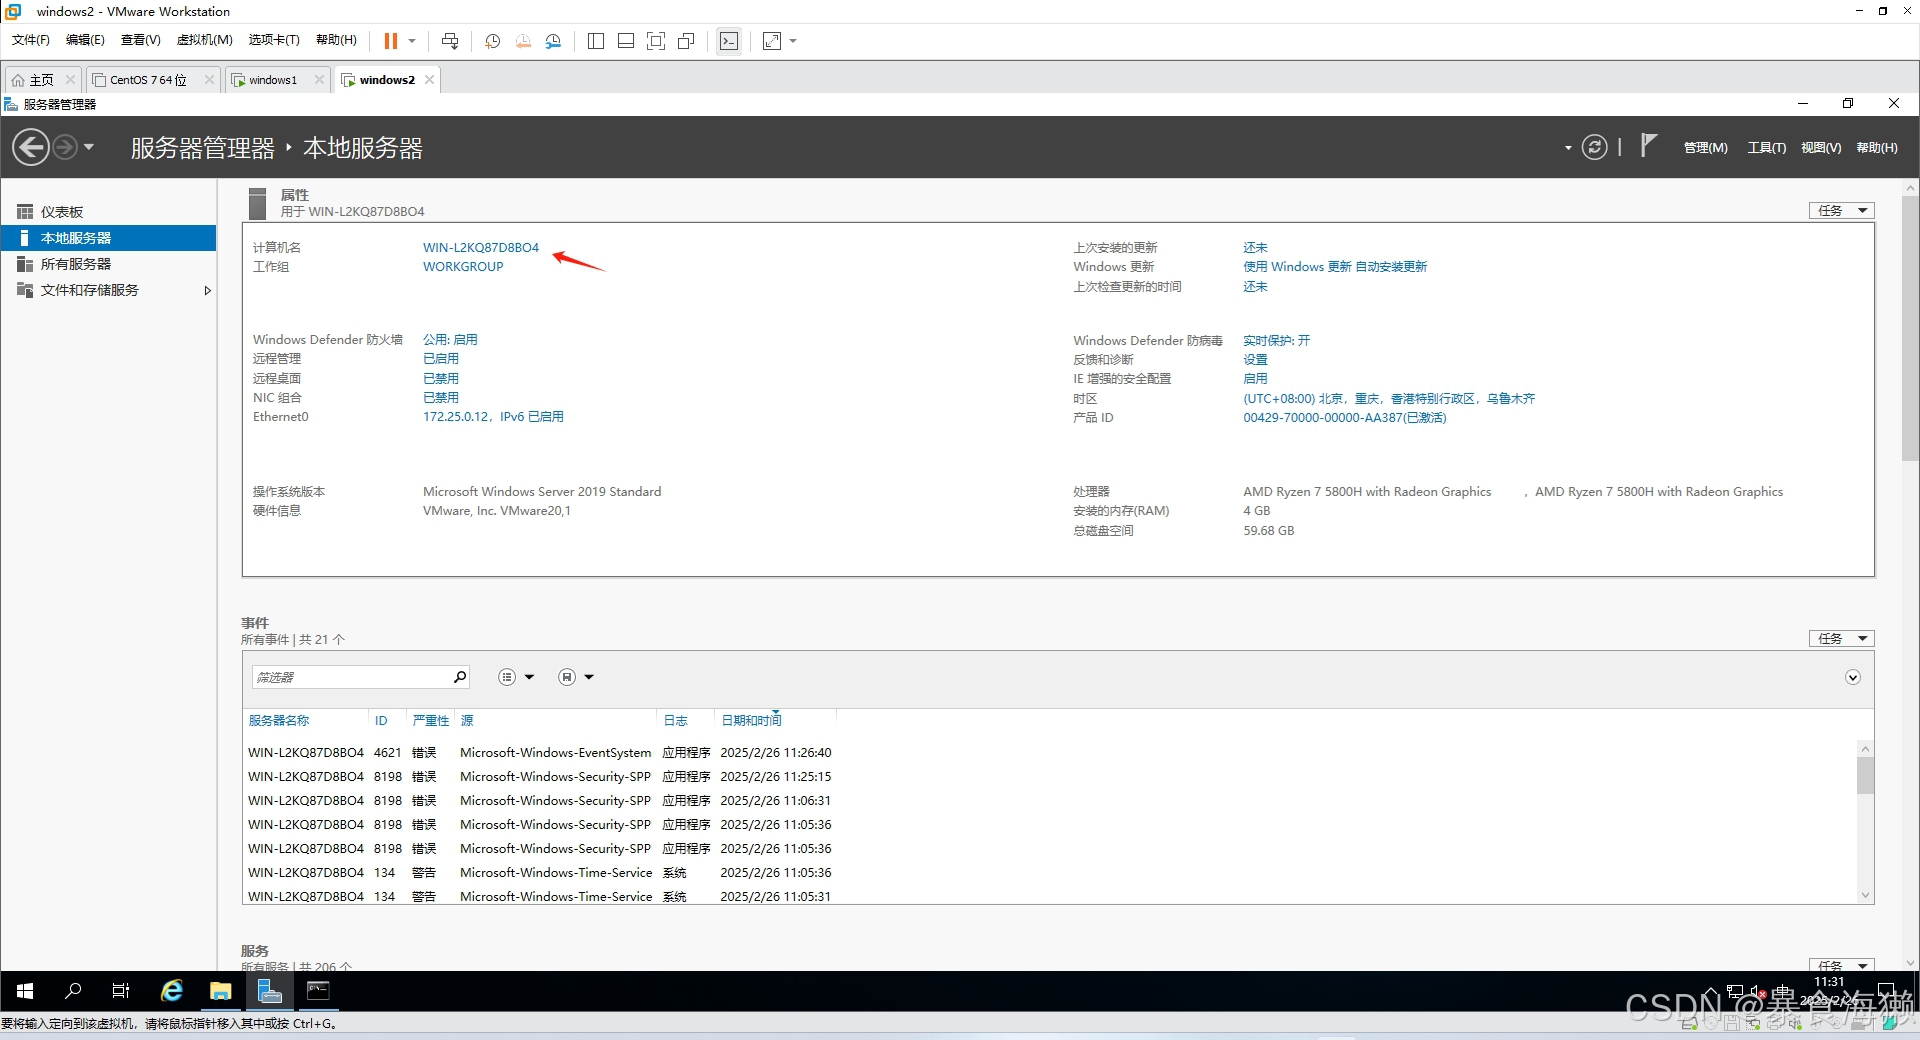Switch to the CentOS 7 64 位 tab

click(x=147, y=80)
